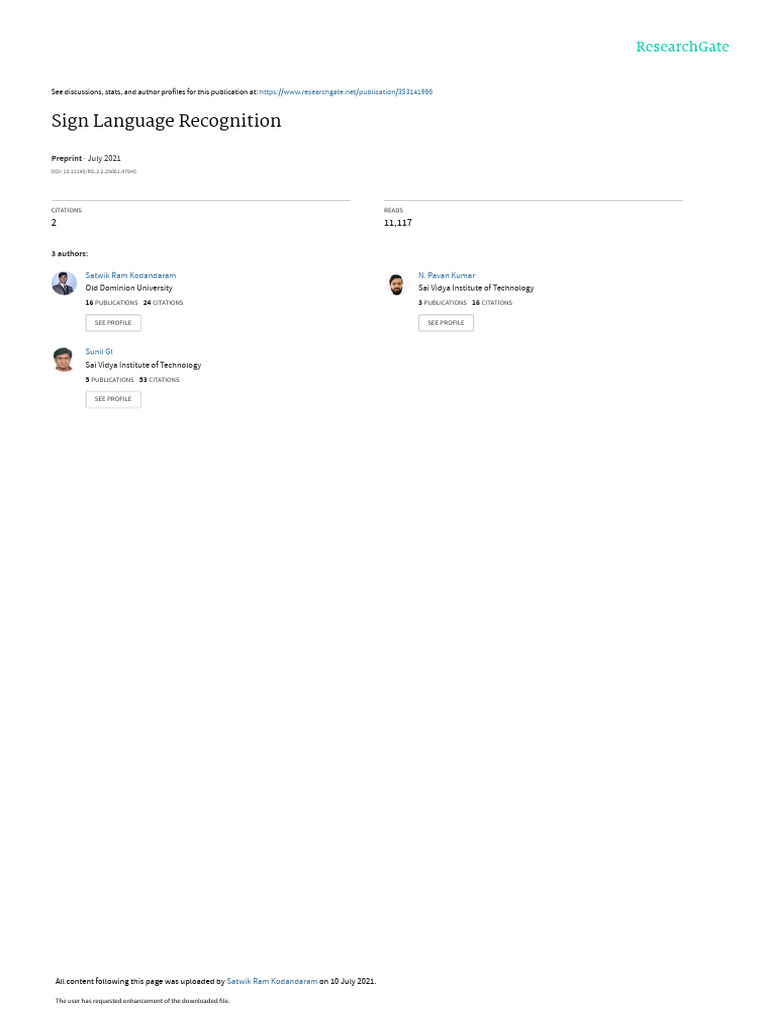The height and width of the screenshot is (1024, 768).
Task: Click the '3 authors:' label
Action: coord(69,253)
